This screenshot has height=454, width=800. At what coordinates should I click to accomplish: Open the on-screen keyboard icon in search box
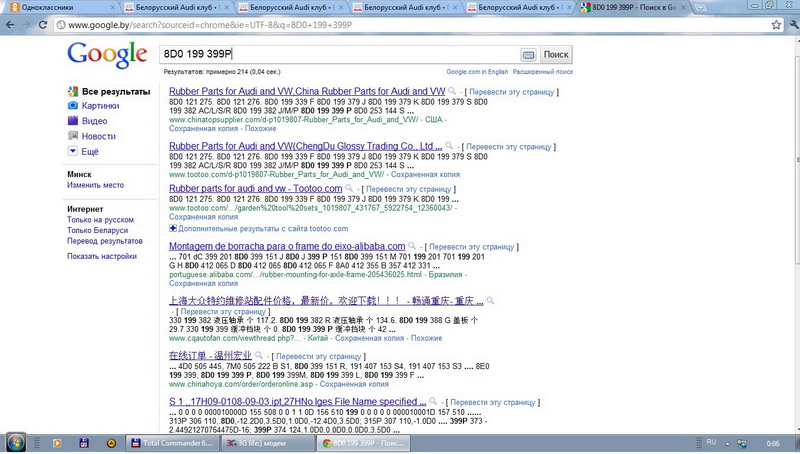[529, 55]
